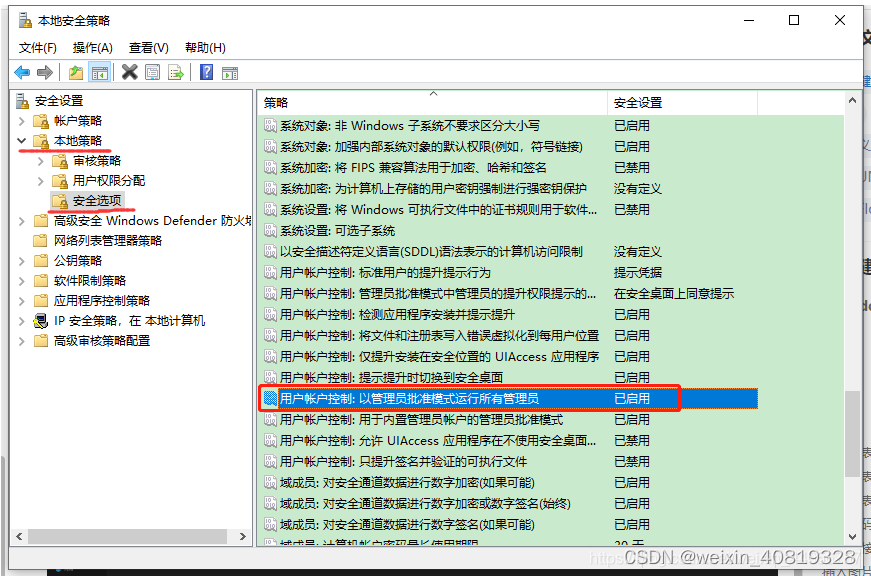Click the 应用程序控制策略 folder icon
The image size is (871, 576).
pos(41,301)
